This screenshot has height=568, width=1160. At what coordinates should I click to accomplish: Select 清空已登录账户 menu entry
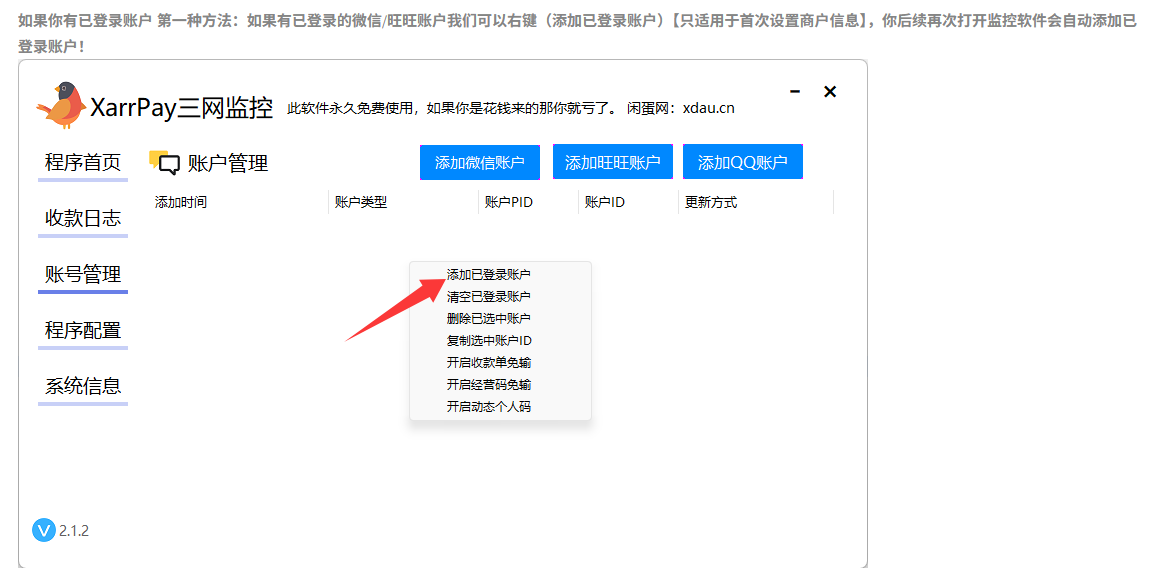pos(489,296)
